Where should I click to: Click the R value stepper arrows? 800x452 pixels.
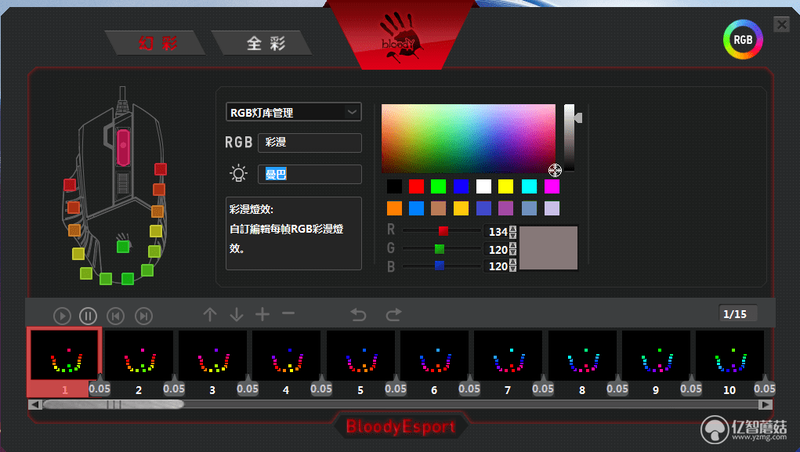point(513,232)
